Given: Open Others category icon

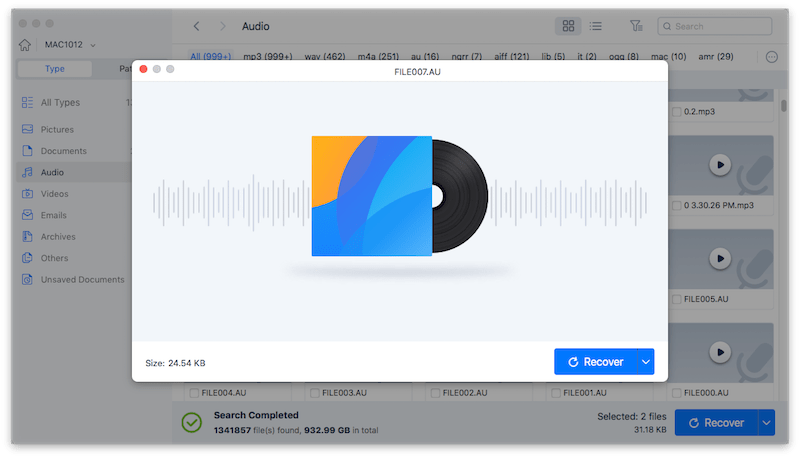Looking at the screenshot, I should (28, 258).
